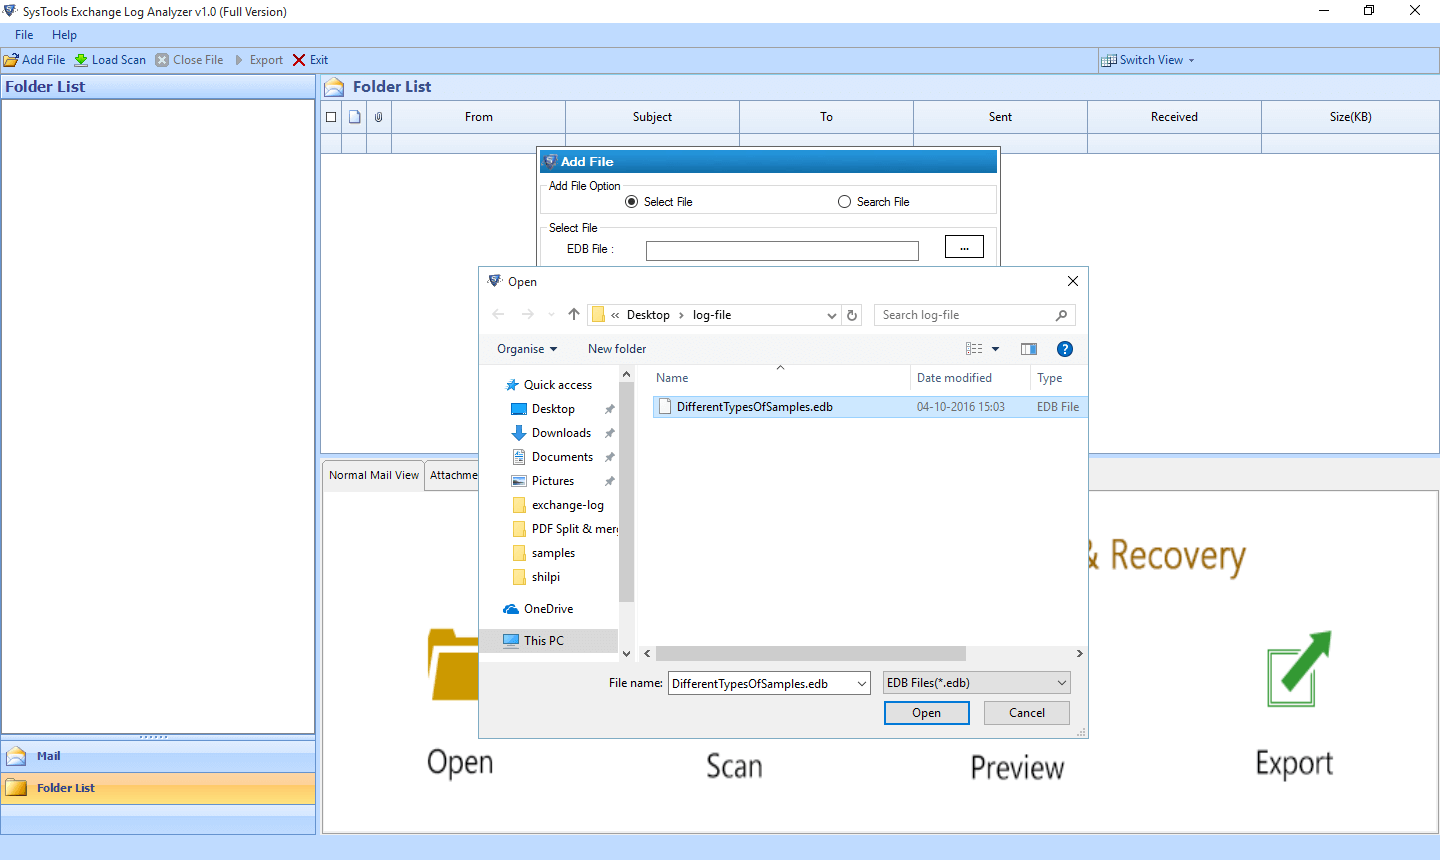Select the Search File radio button
1440x860 pixels.
coord(844,201)
